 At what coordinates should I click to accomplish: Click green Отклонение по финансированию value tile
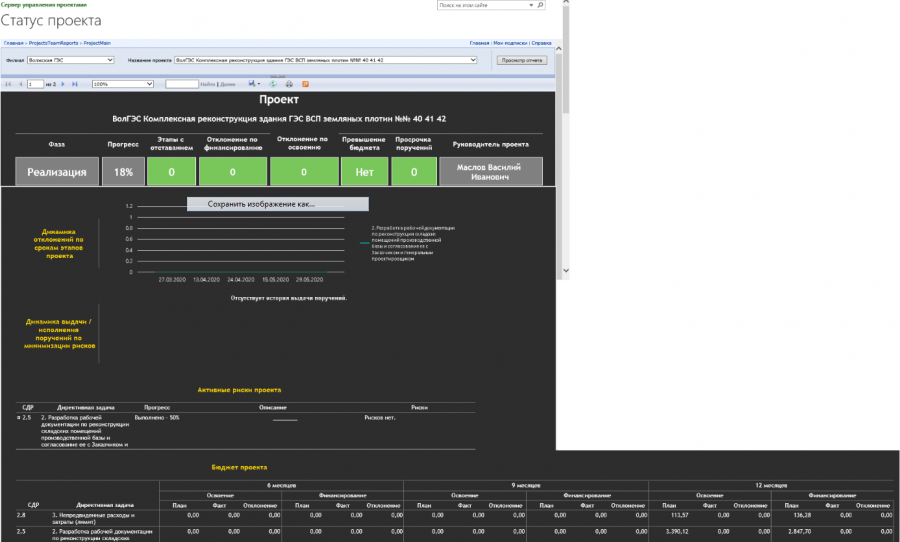232,172
